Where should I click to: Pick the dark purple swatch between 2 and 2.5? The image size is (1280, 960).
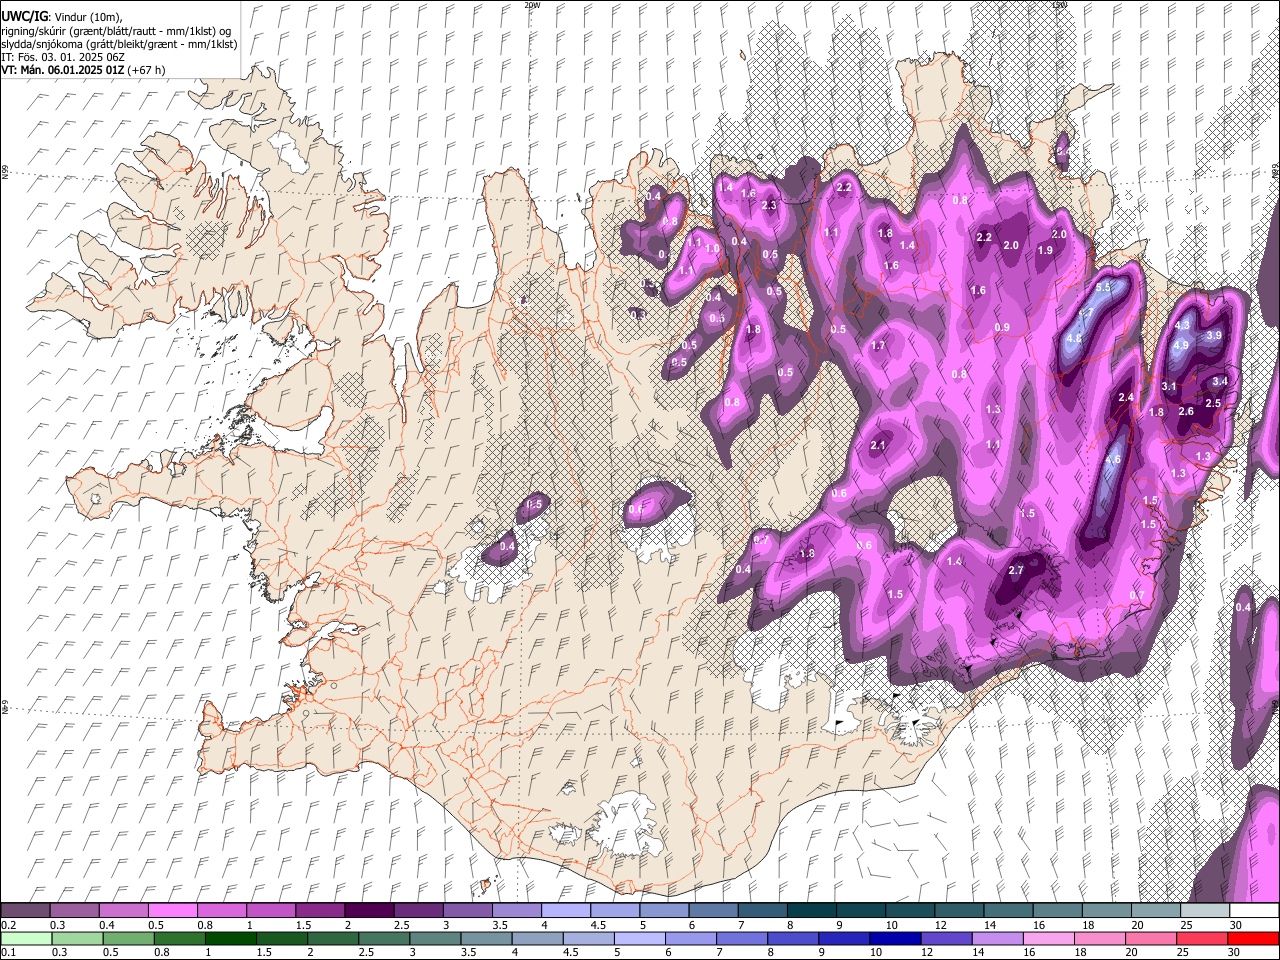pos(369,911)
